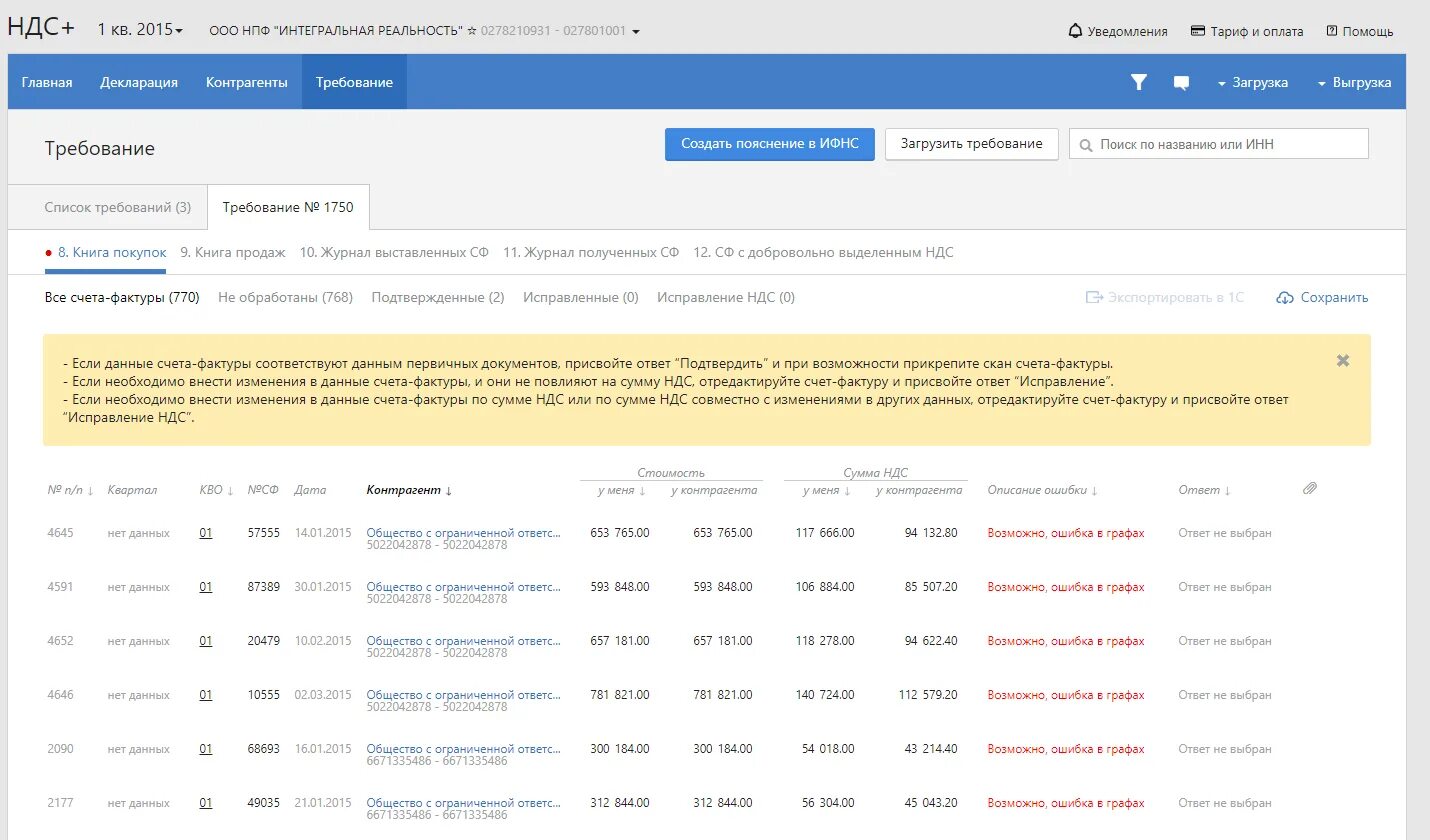Image resolution: width=1430 pixels, height=840 pixels.
Task: Expand the Загрузка dropdown menu
Action: pyautogui.click(x=1252, y=83)
